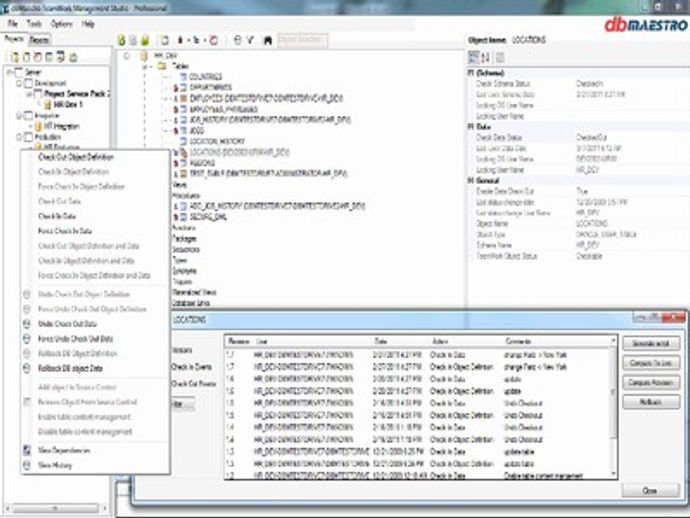Select the Database Links node
The image size is (690, 518).
pos(191,303)
